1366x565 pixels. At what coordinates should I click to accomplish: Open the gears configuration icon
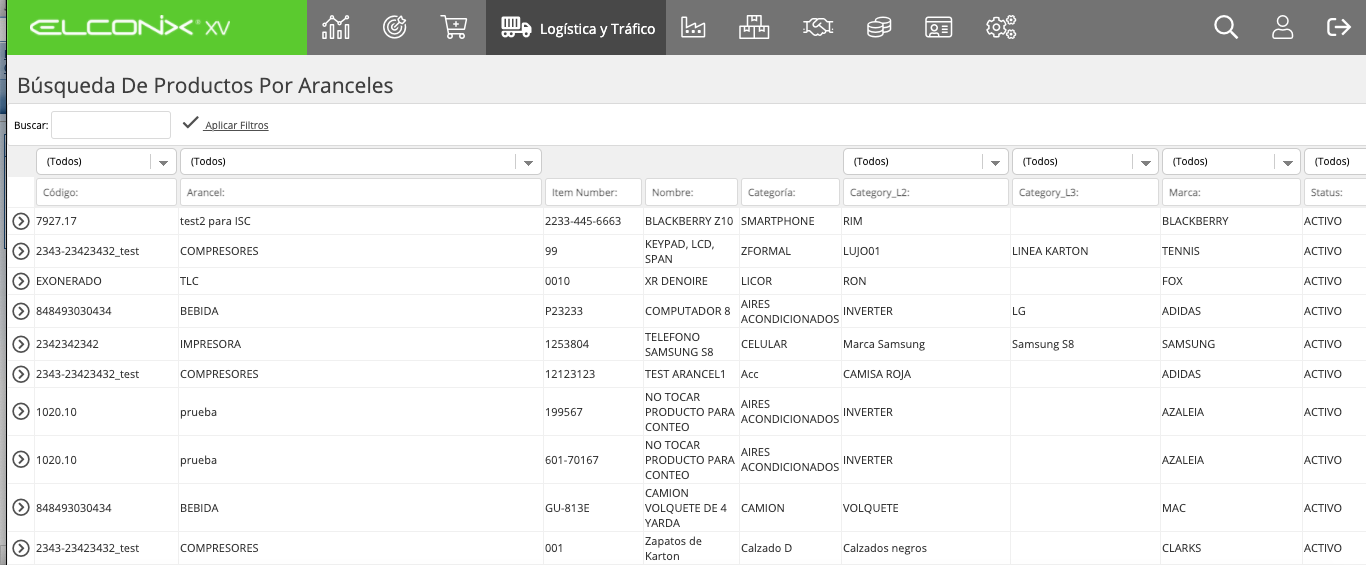coord(1001,27)
